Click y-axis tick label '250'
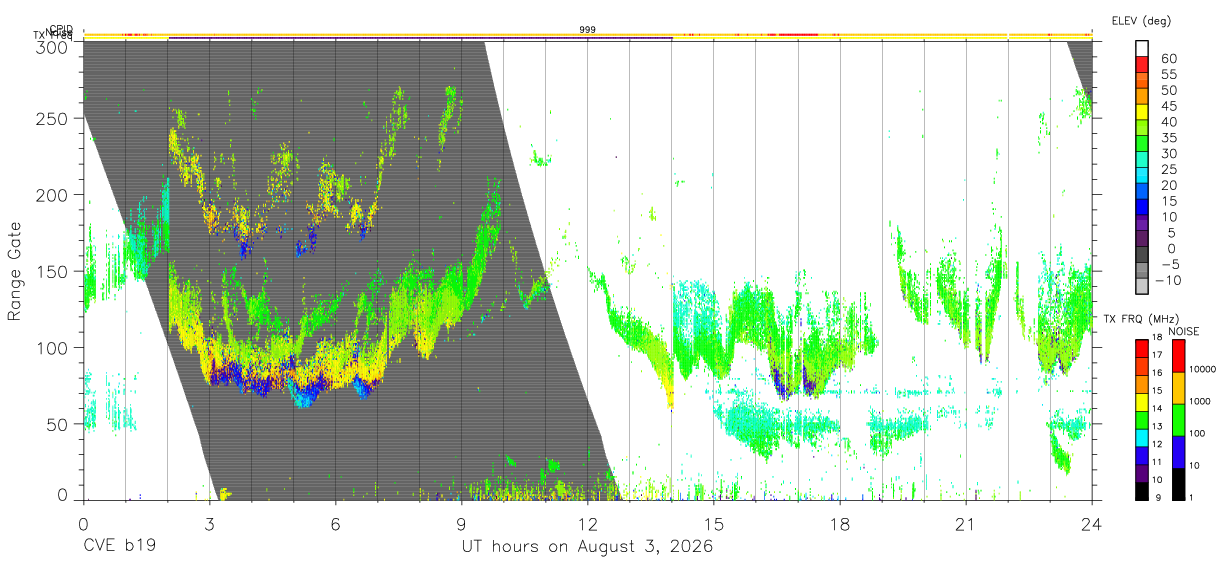Image resolution: width=1228 pixels, height=567 pixels. pyautogui.click(x=52, y=118)
